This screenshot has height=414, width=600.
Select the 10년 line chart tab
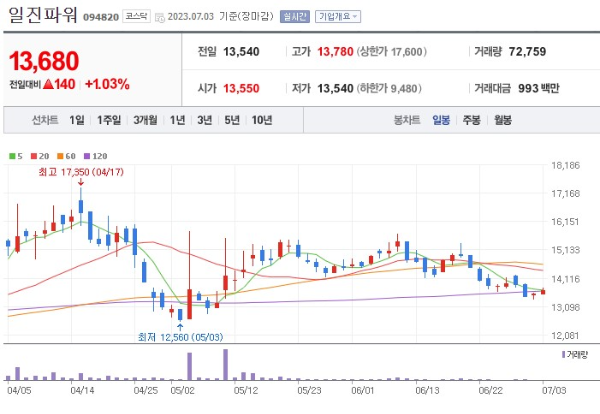[262, 120]
